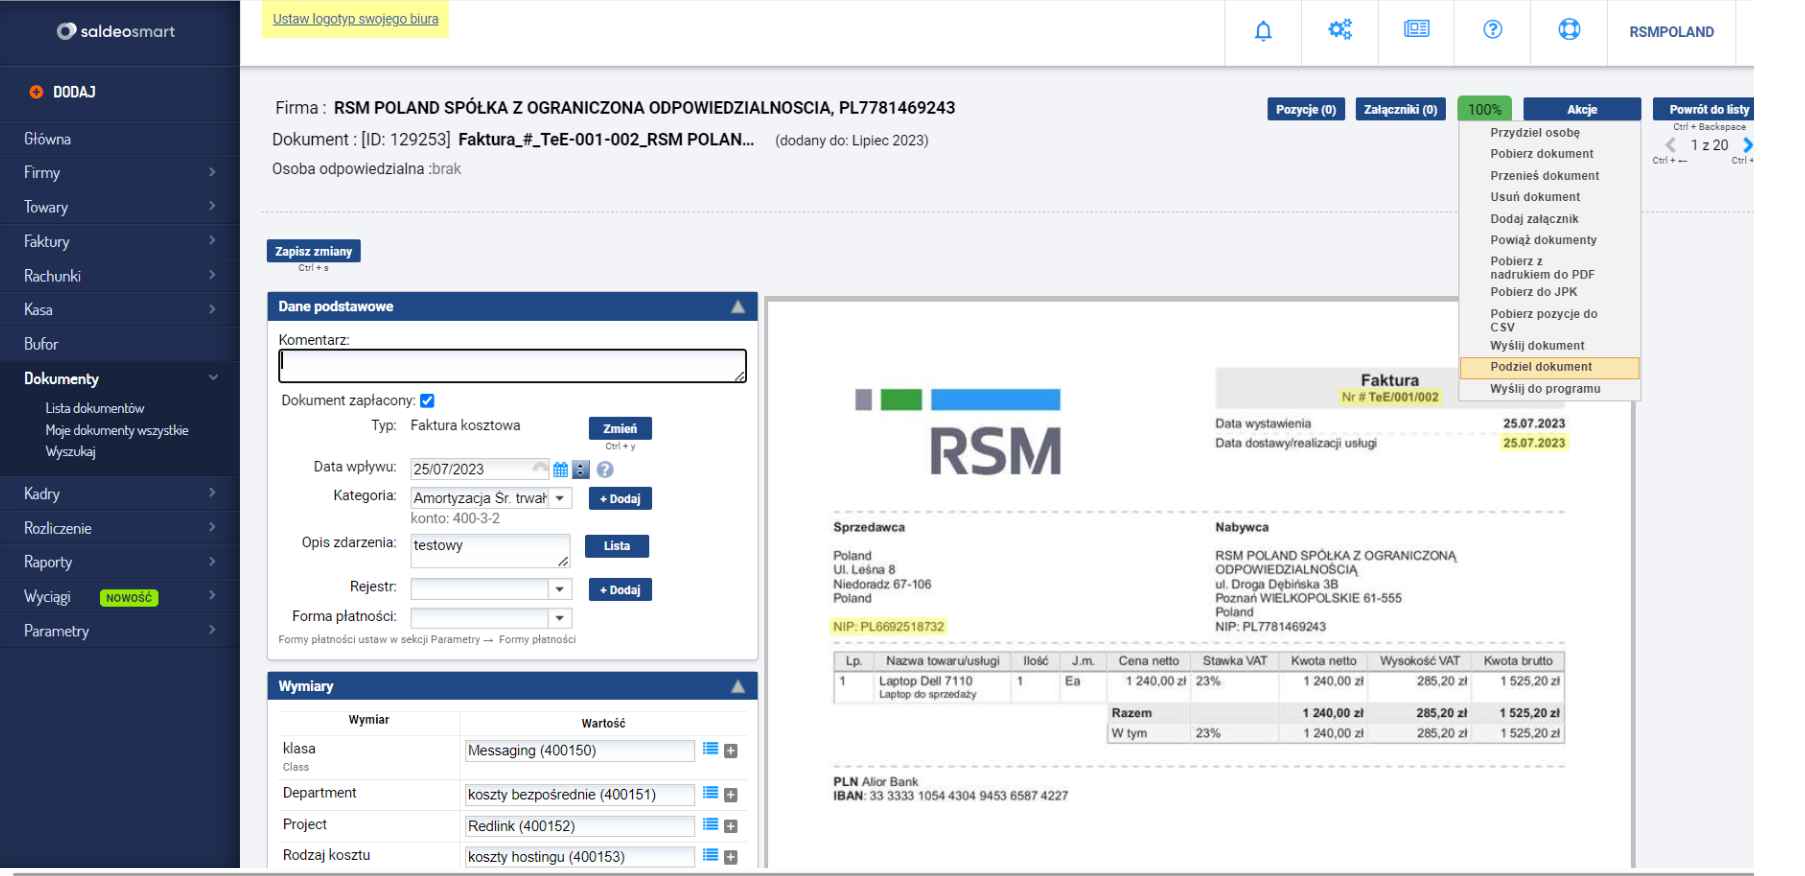Toggle the Dokument zapłacony checkbox
Viewport: 1805px width, 876px height.
pyautogui.click(x=427, y=401)
